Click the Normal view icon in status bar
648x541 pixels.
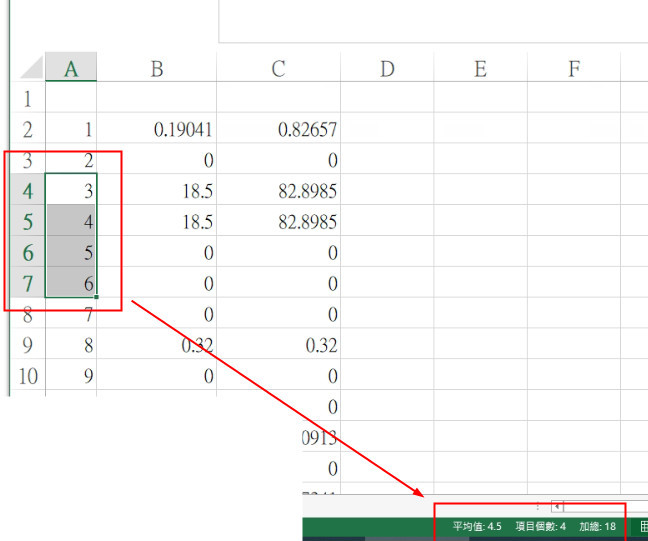(643, 527)
